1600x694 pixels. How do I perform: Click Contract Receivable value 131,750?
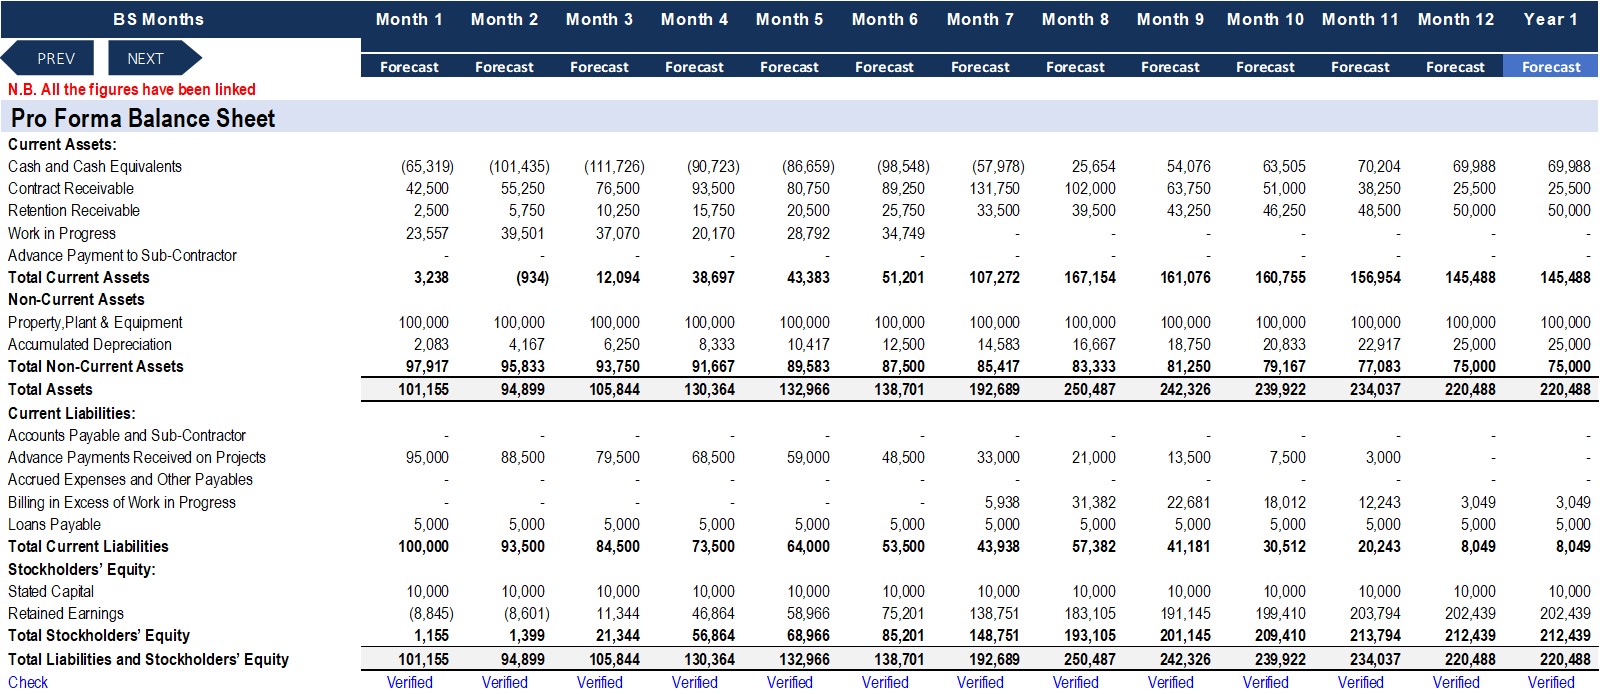[x=995, y=188]
